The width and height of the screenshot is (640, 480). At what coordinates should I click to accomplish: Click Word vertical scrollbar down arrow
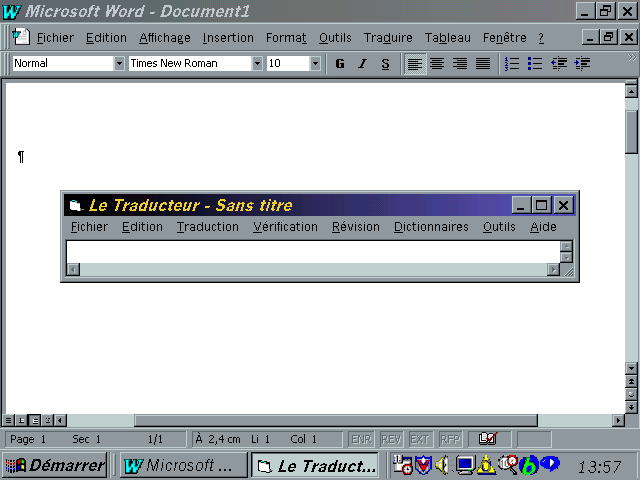(631, 369)
